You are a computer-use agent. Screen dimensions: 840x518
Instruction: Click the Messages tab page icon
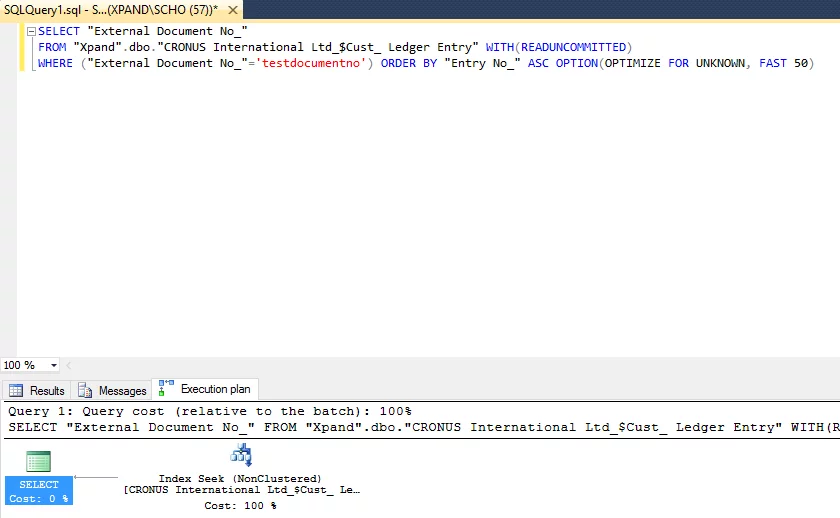(86, 390)
